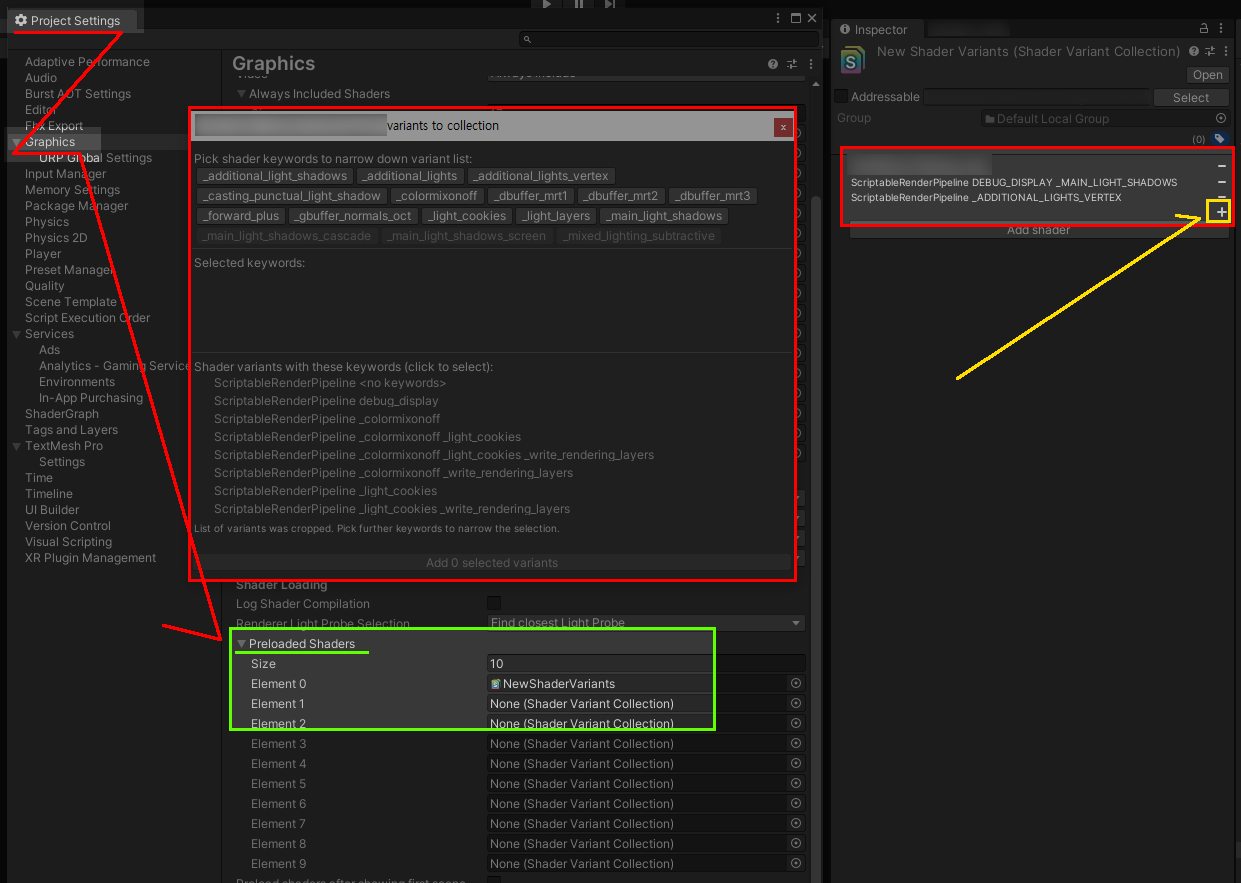Click object picker for Element 3
This screenshot has width=1241, height=883.
pos(796,744)
